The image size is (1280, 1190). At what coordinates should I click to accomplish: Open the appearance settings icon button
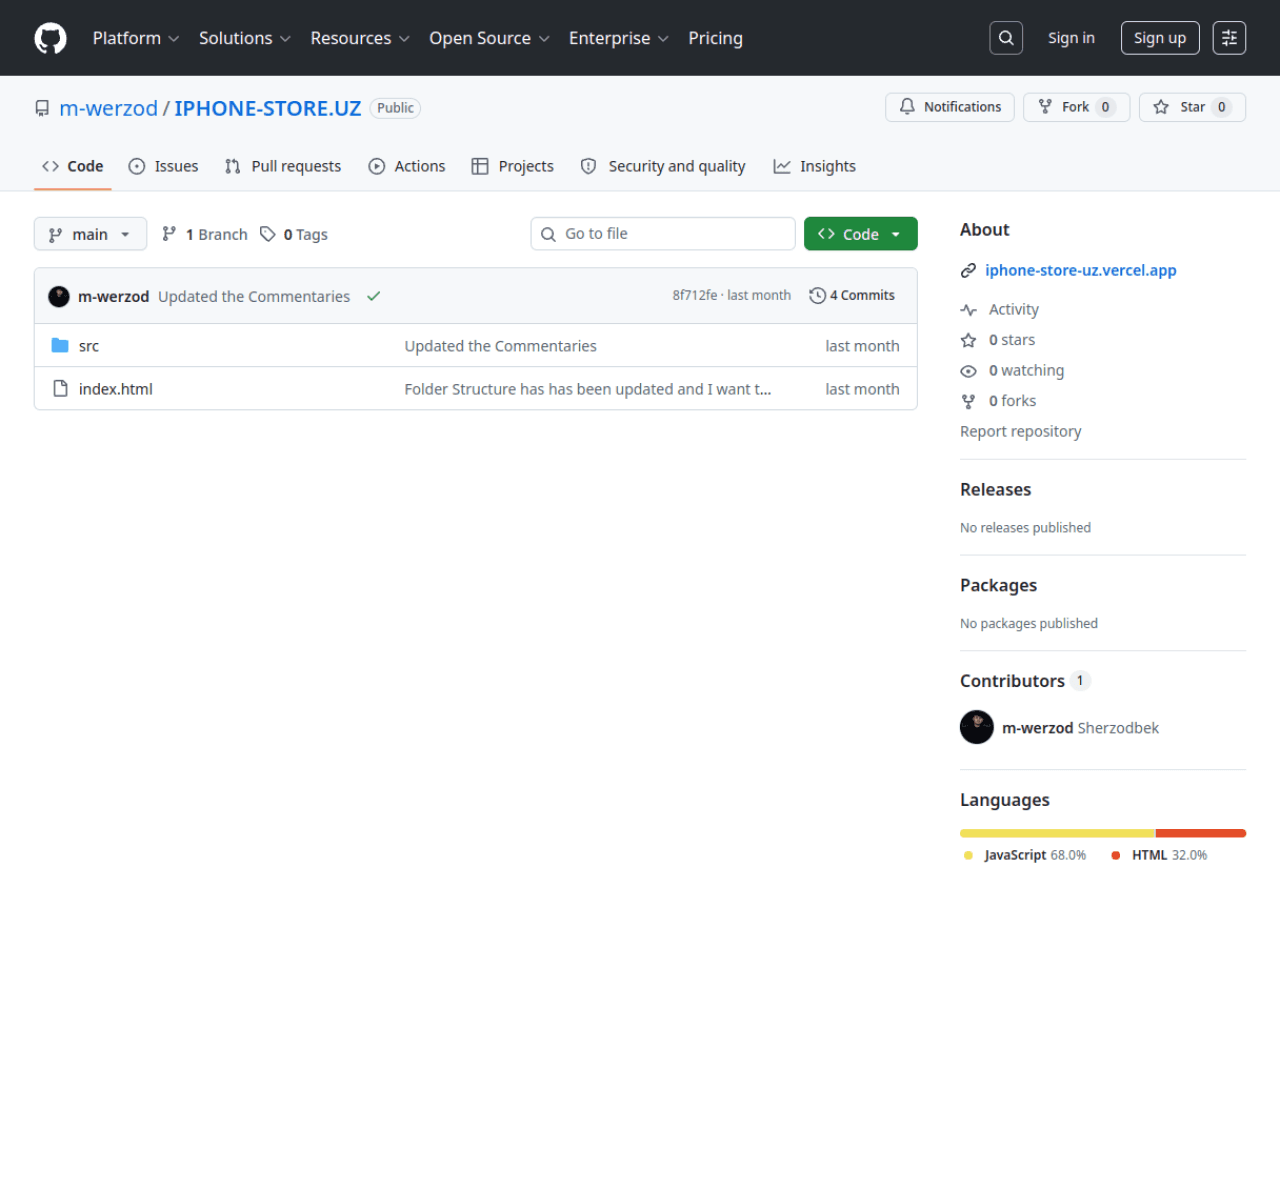pos(1229,38)
